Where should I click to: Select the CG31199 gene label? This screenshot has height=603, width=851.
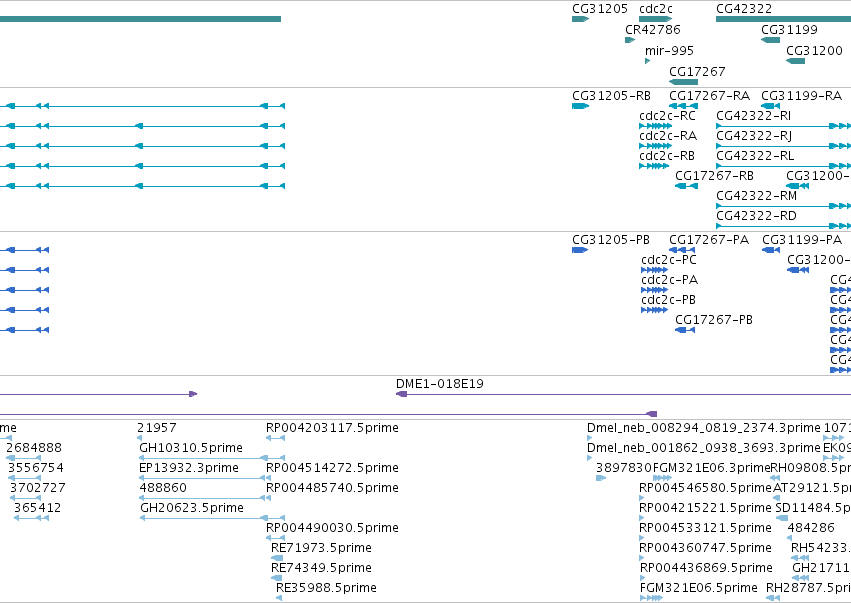pyautogui.click(x=789, y=29)
